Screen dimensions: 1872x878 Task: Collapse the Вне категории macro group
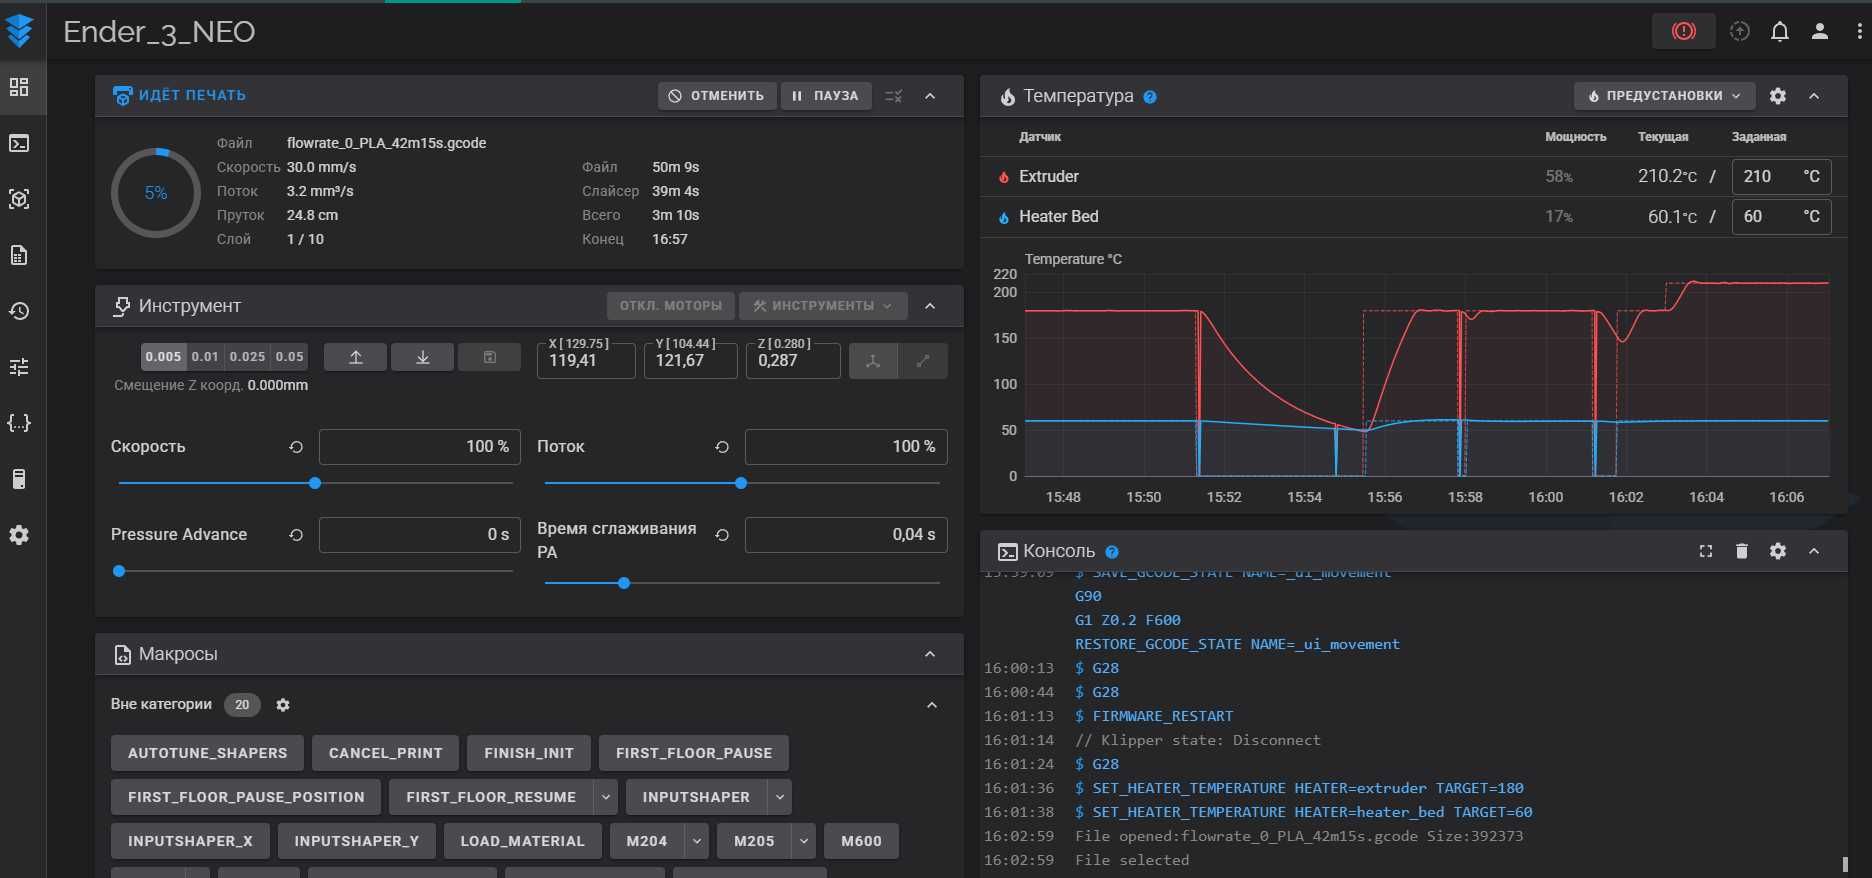click(x=932, y=705)
